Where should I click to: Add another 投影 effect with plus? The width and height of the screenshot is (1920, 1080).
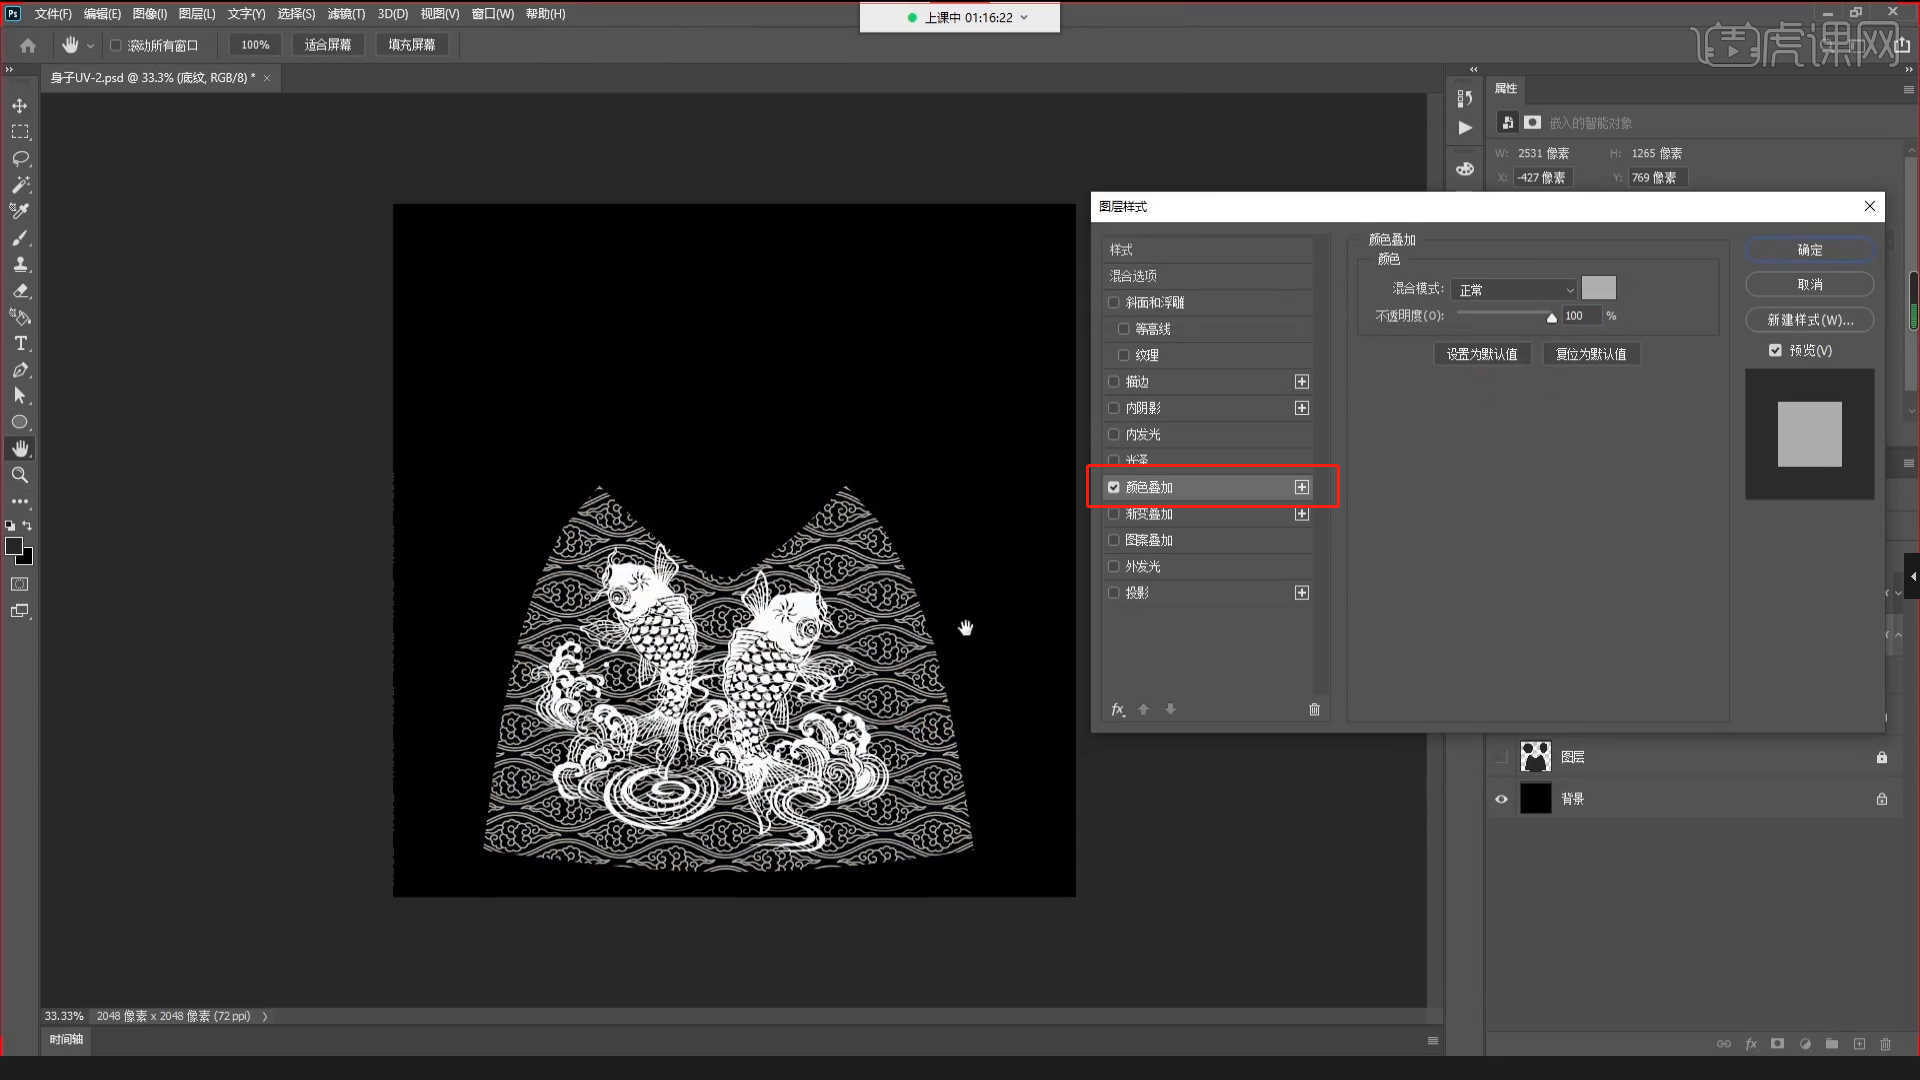pos(1301,593)
